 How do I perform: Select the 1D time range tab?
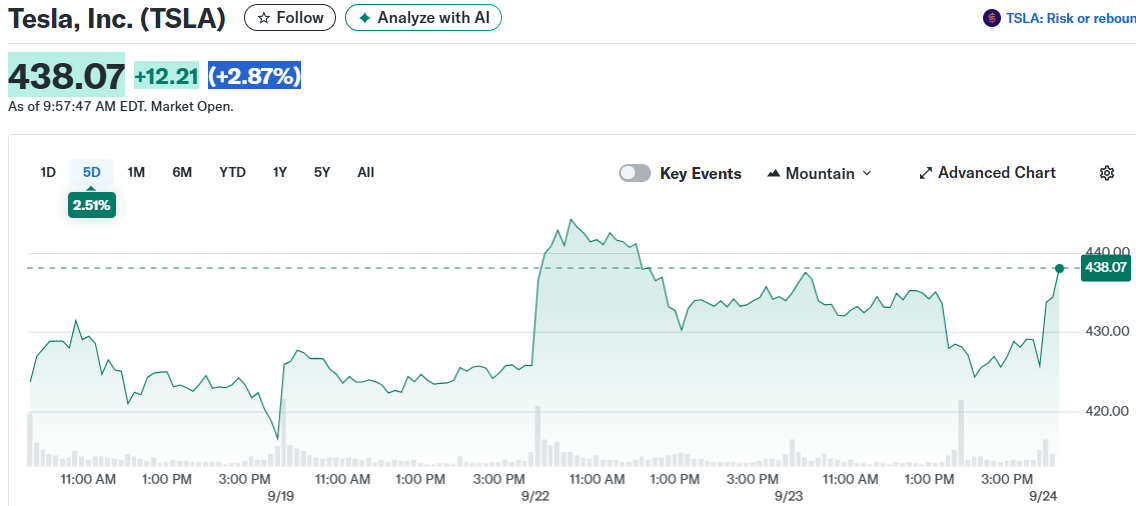coord(48,173)
